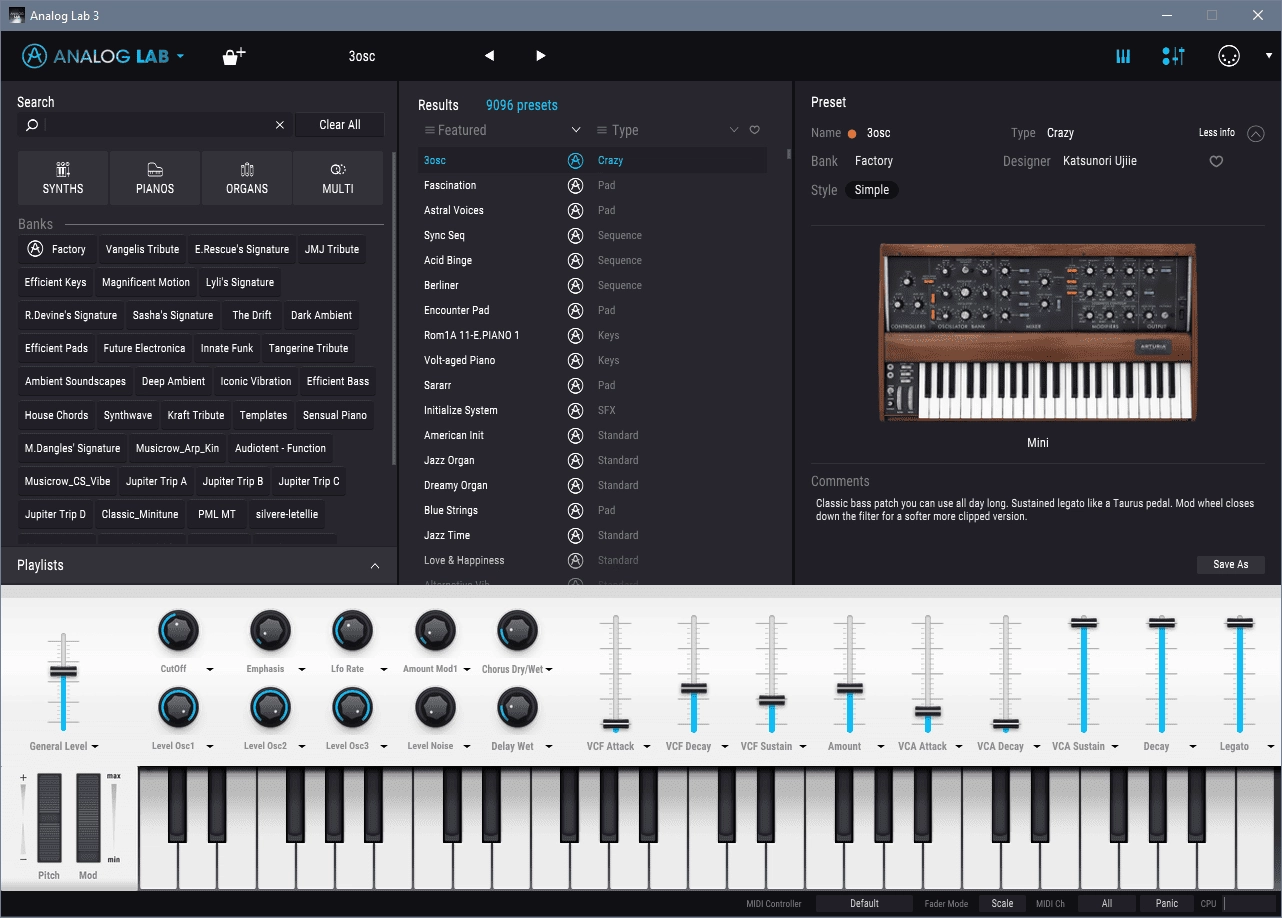
Task: Click the Level Osc1 knob
Action: point(178,708)
